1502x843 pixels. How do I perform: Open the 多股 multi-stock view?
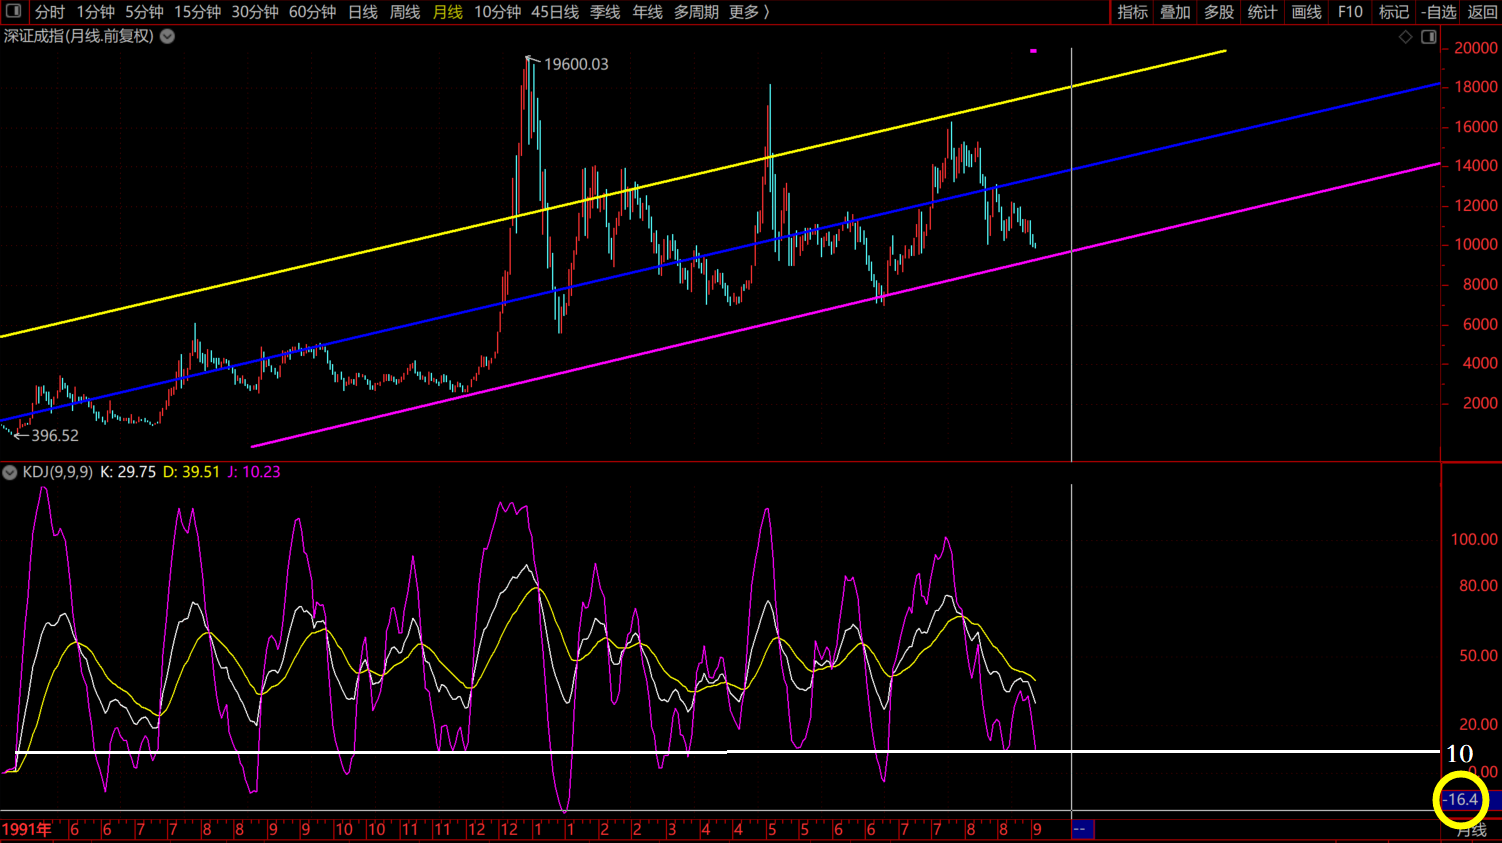(1219, 12)
